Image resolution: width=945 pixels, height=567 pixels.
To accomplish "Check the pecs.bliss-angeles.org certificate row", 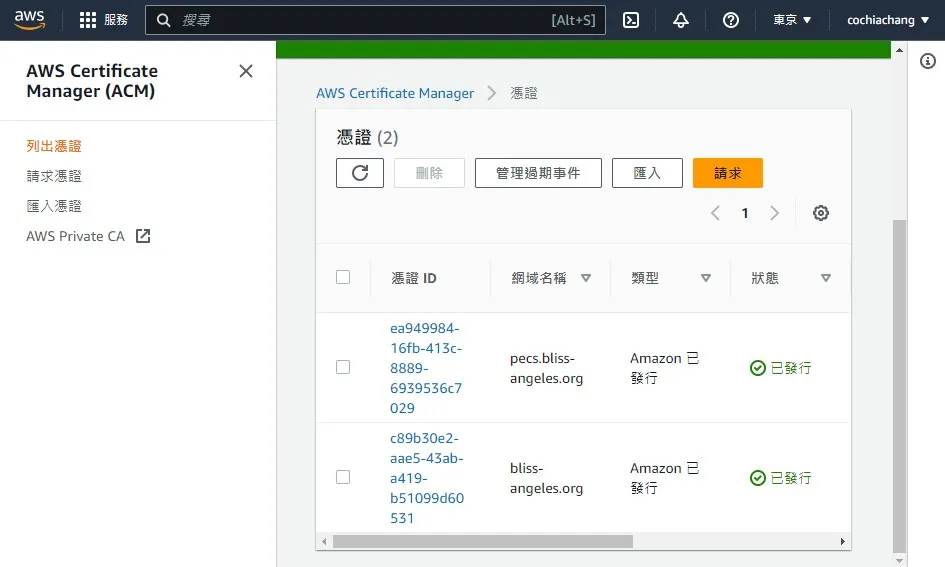I will coord(343,367).
